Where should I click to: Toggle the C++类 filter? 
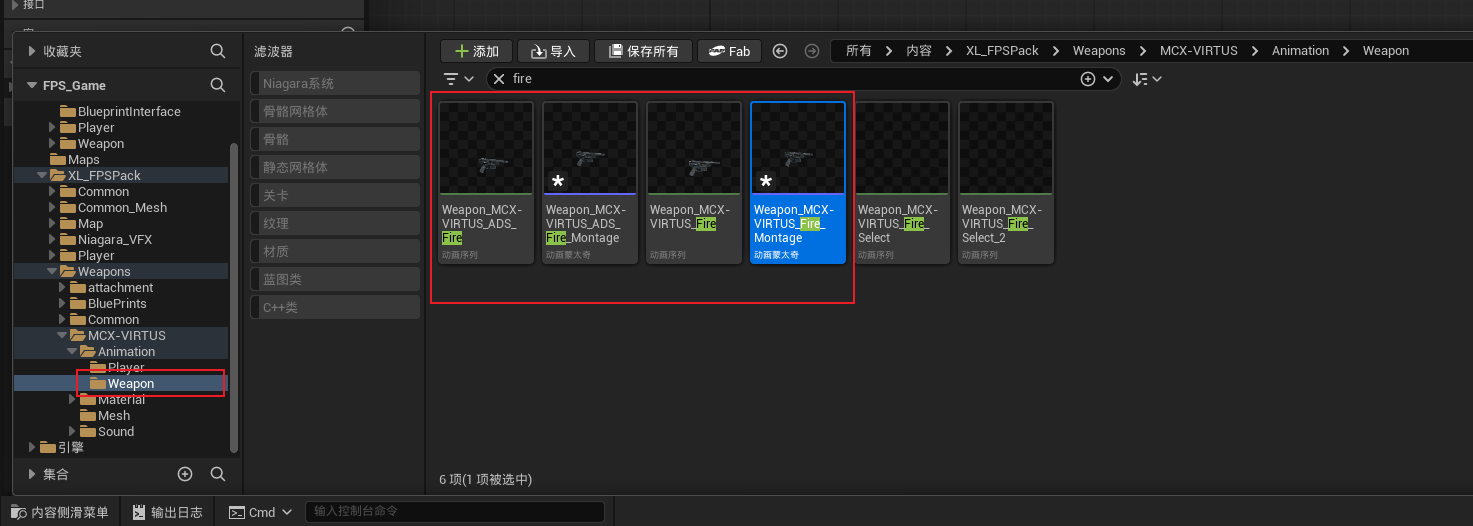coord(335,307)
